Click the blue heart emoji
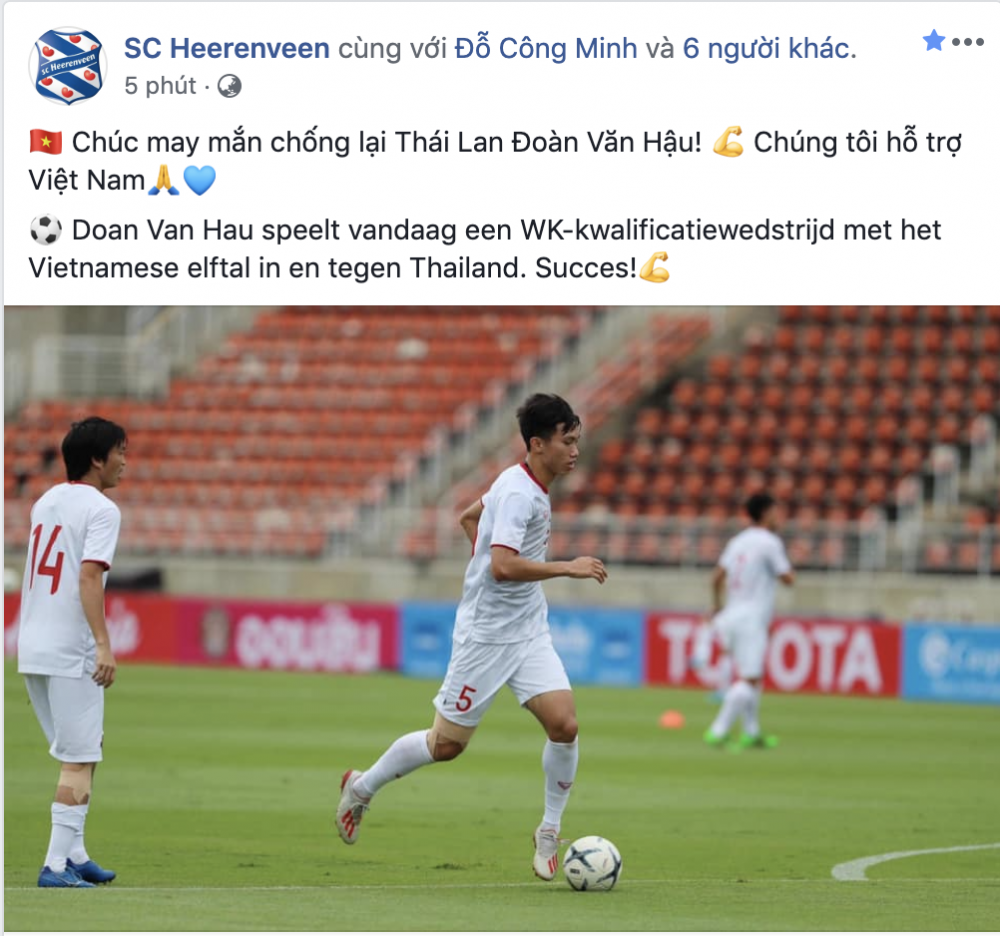This screenshot has width=1000, height=936. coord(200,180)
